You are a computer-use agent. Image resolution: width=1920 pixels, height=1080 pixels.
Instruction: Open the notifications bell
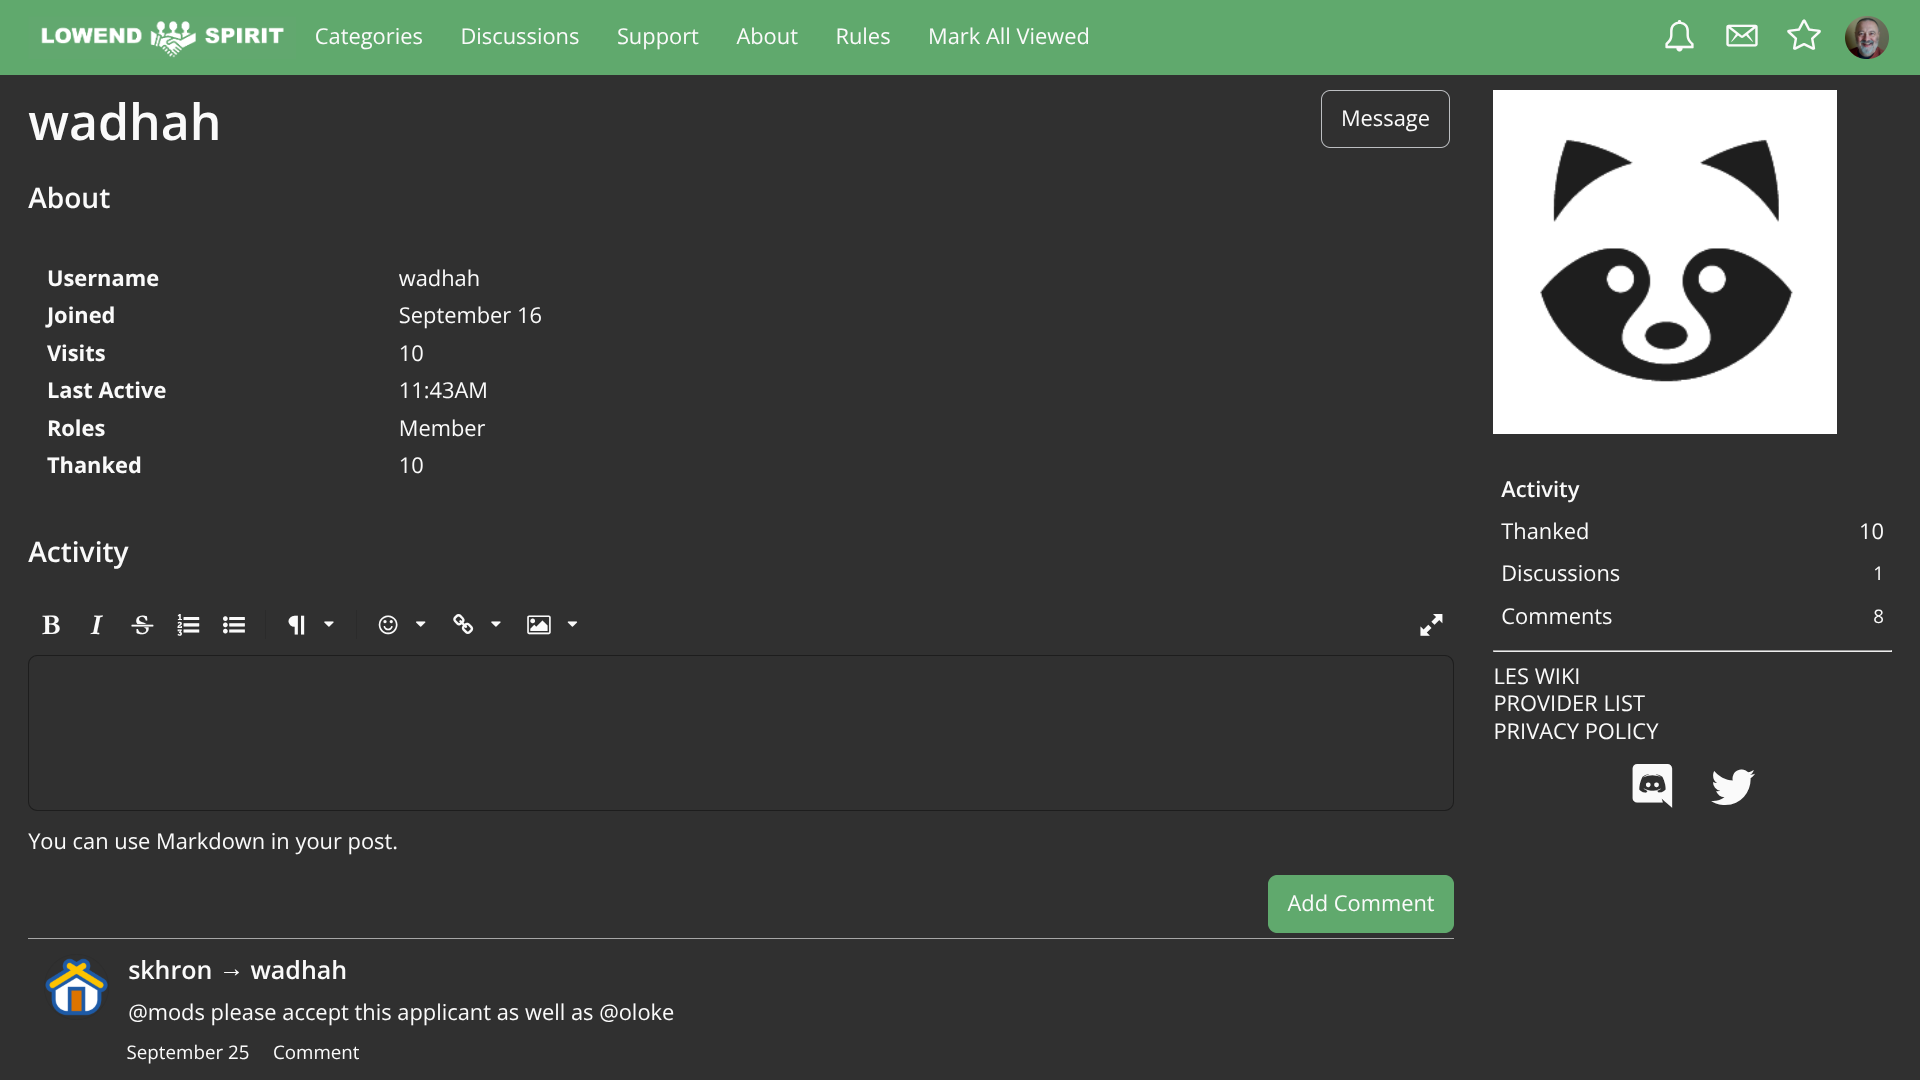point(1679,37)
